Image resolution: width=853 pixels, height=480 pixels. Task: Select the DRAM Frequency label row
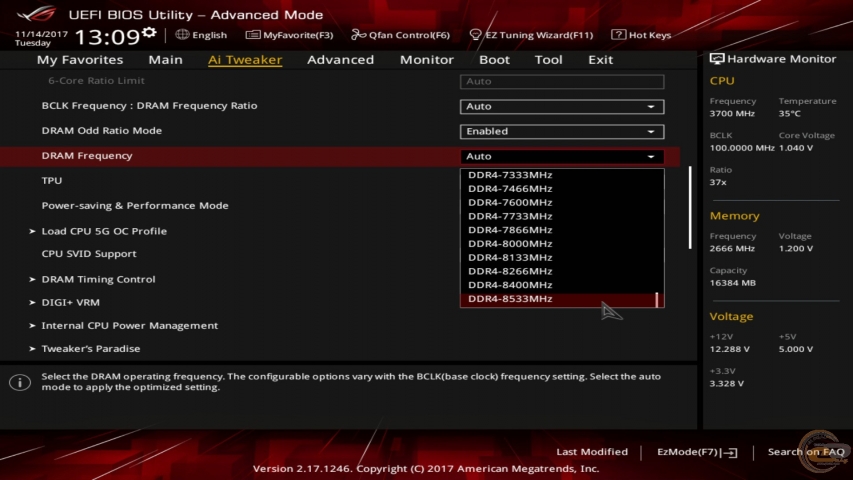87,156
